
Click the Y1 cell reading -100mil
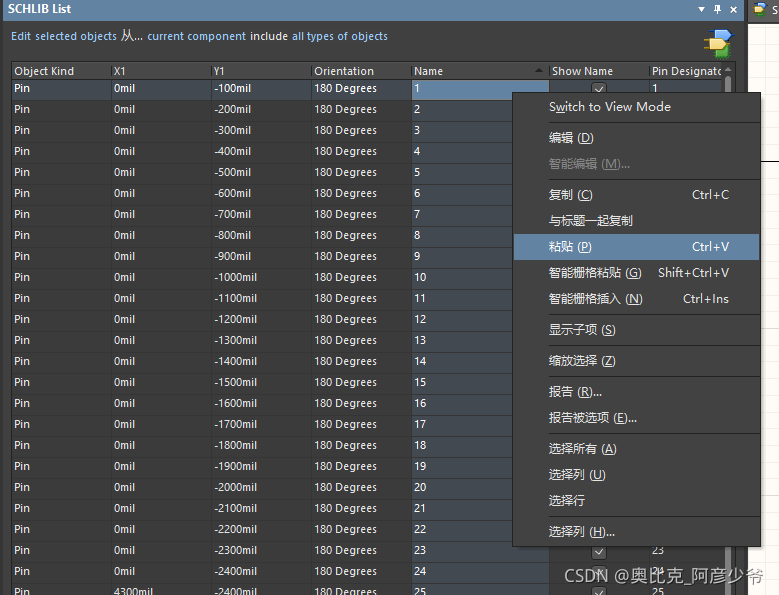pos(262,88)
